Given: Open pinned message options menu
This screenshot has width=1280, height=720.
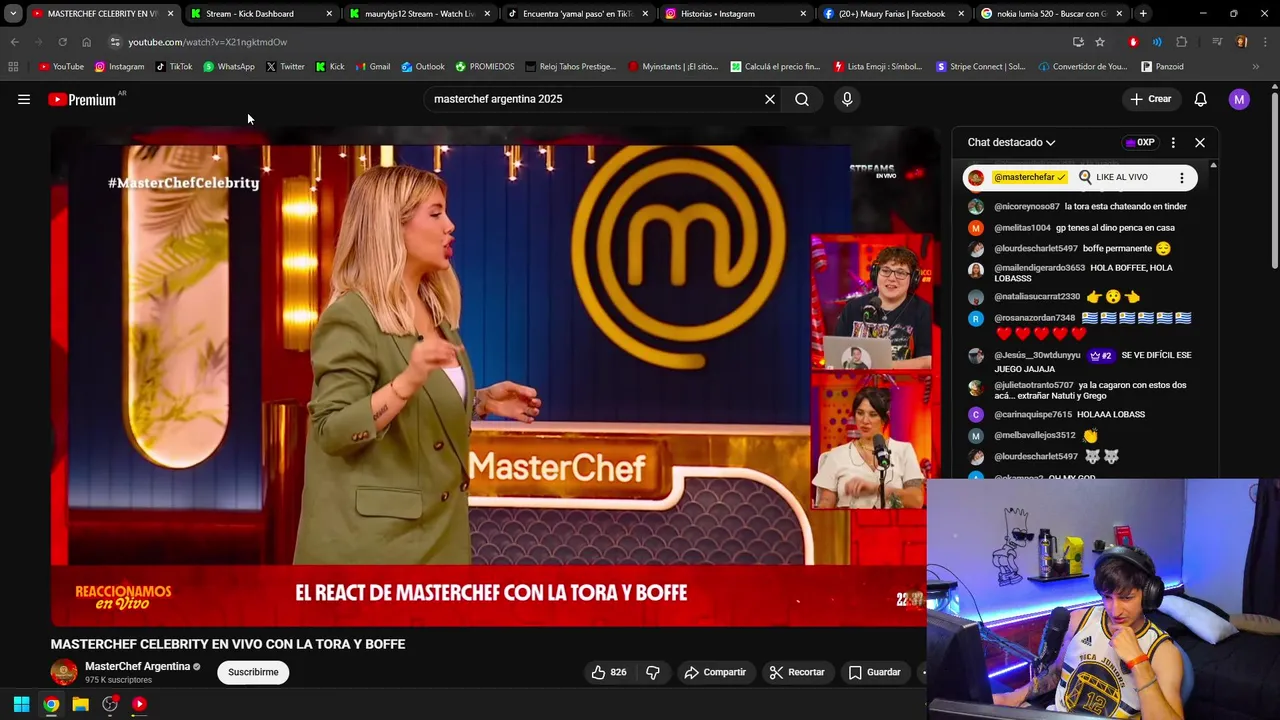Looking at the screenshot, I should [1182, 177].
